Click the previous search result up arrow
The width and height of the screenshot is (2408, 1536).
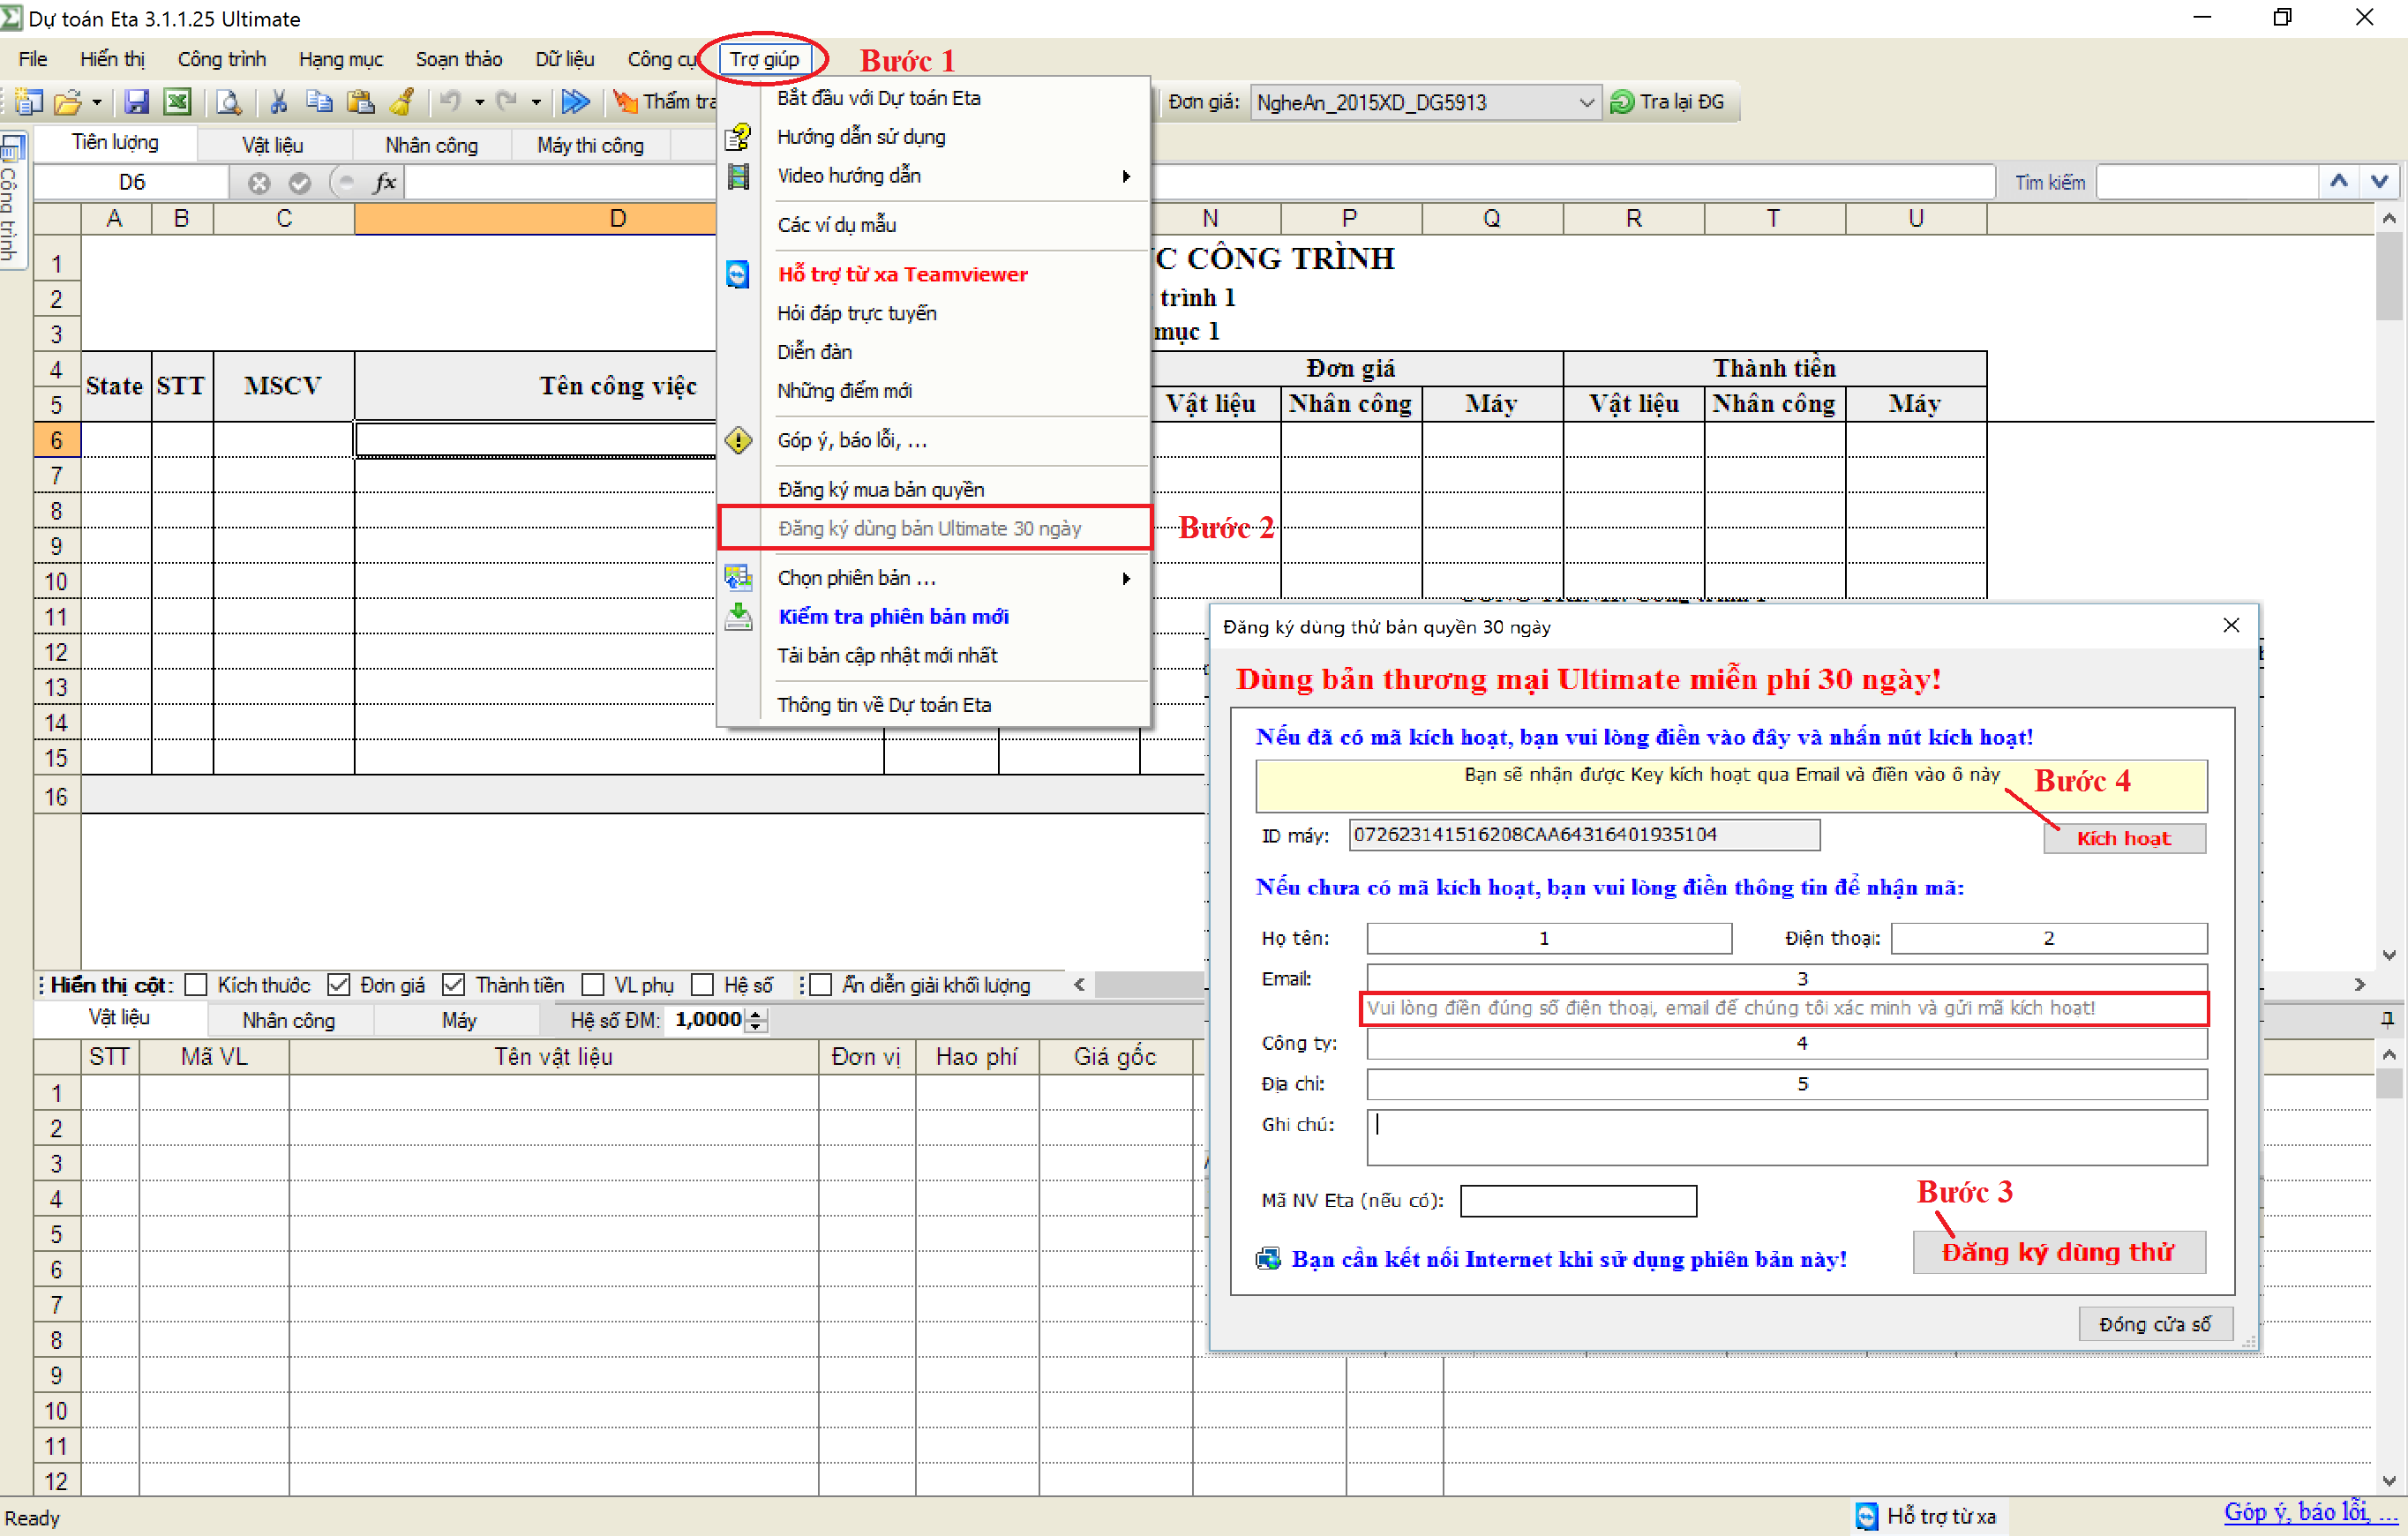[x=2339, y=182]
